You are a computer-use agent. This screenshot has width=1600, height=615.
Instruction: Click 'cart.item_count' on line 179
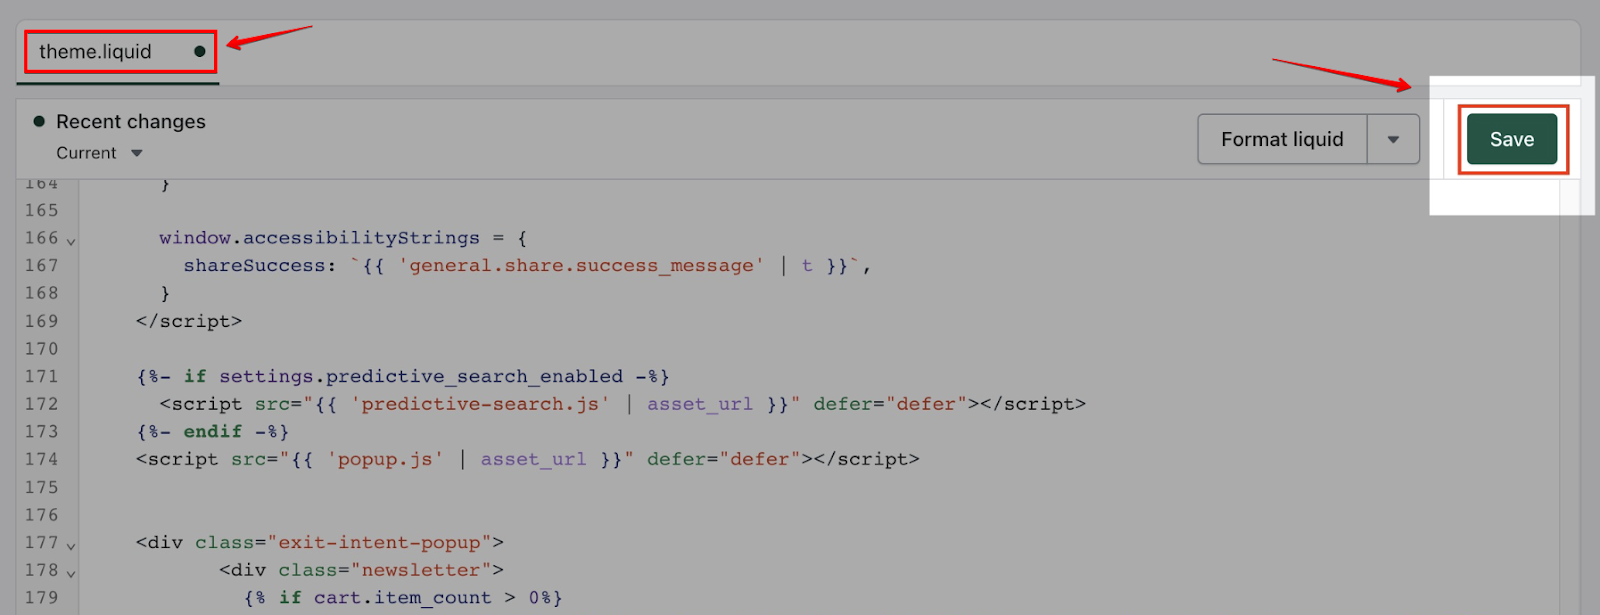point(403,597)
